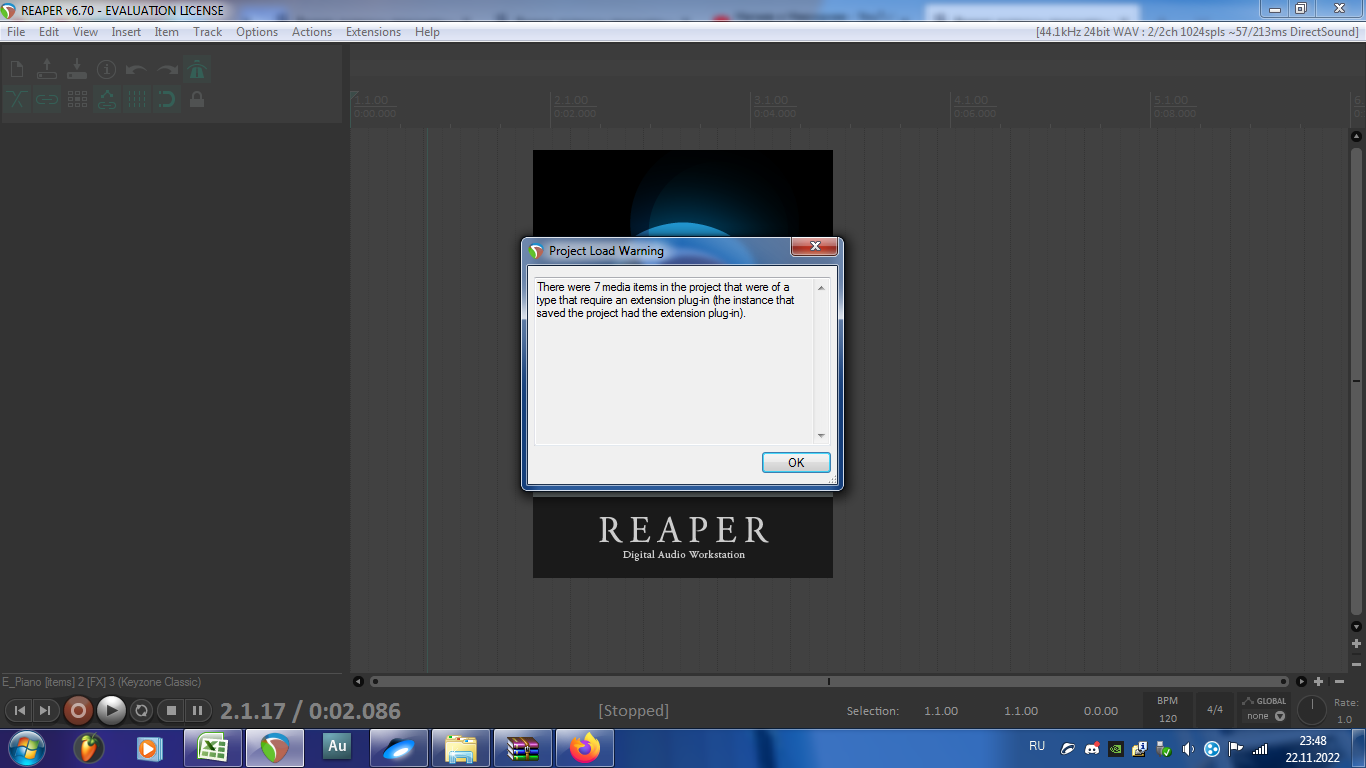Click the Open Project toolbar icon
This screenshot has height=768, width=1366.
tap(47, 69)
